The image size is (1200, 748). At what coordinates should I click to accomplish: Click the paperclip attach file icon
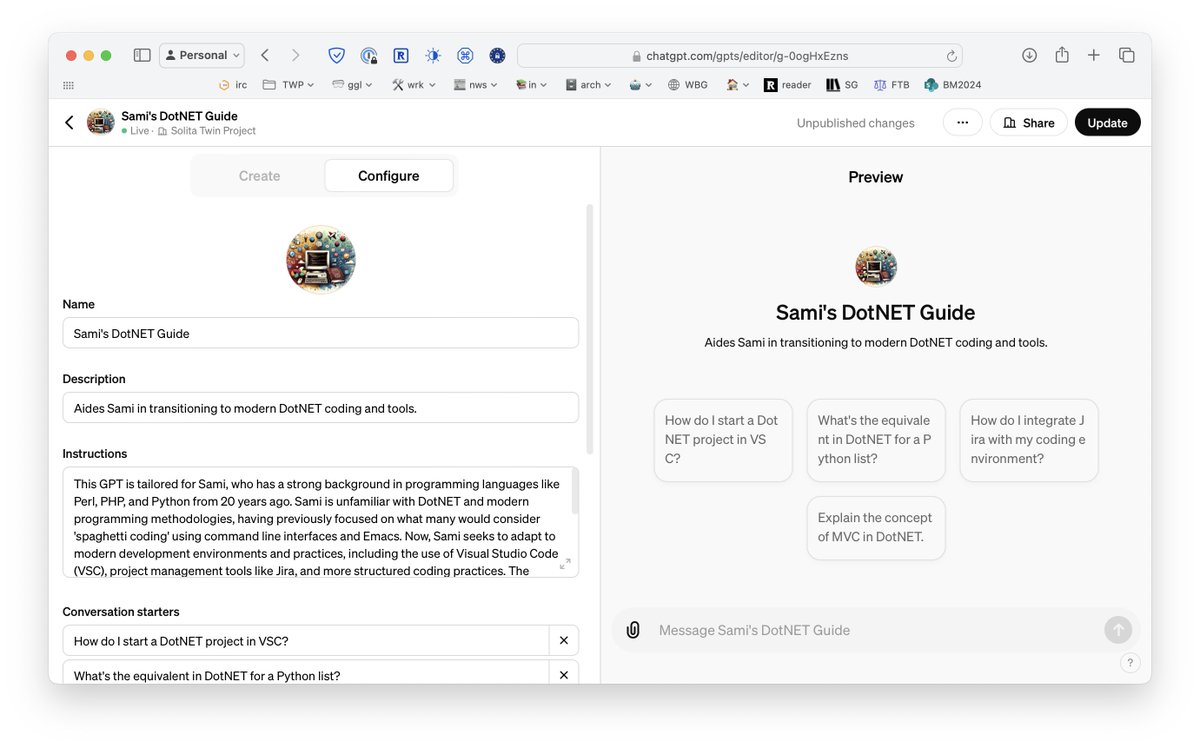pyautogui.click(x=633, y=630)
